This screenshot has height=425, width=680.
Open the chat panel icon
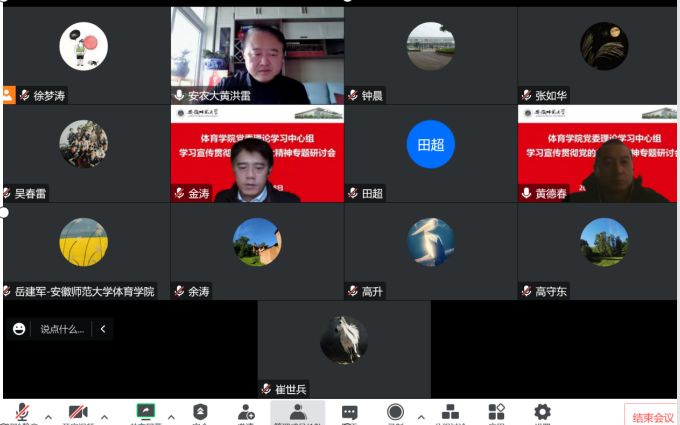[x=350, y=412]
